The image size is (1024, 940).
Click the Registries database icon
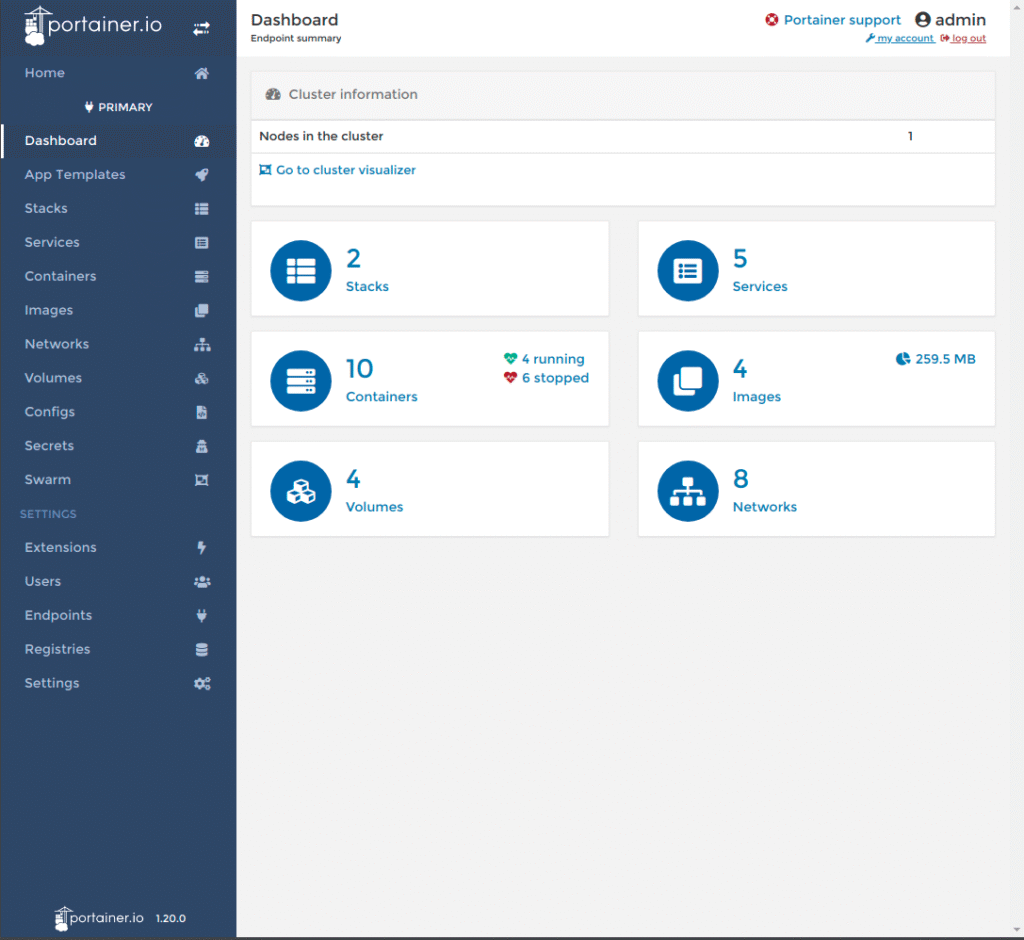click(x=202, y=649)
